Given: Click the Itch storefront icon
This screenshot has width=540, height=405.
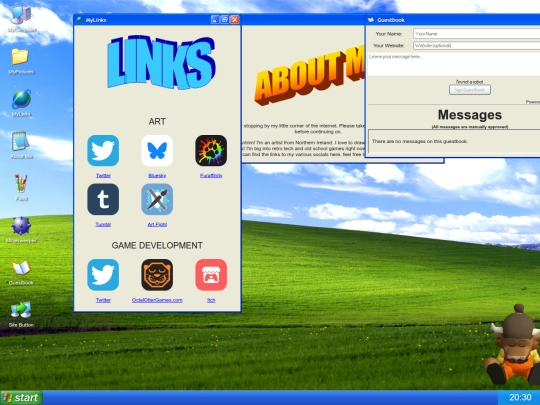Looking at the screenshot, I should coord(211,275).
